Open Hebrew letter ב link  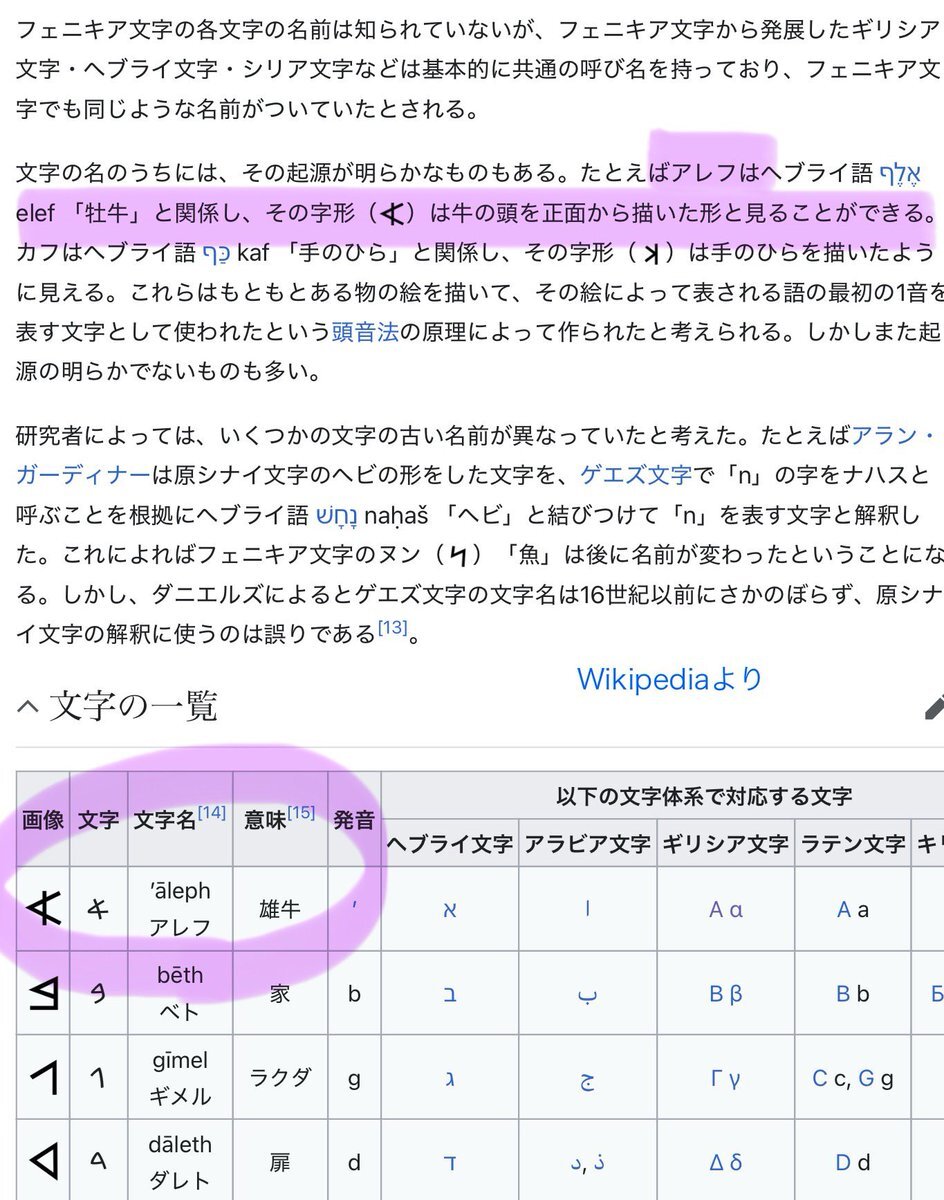449,994
